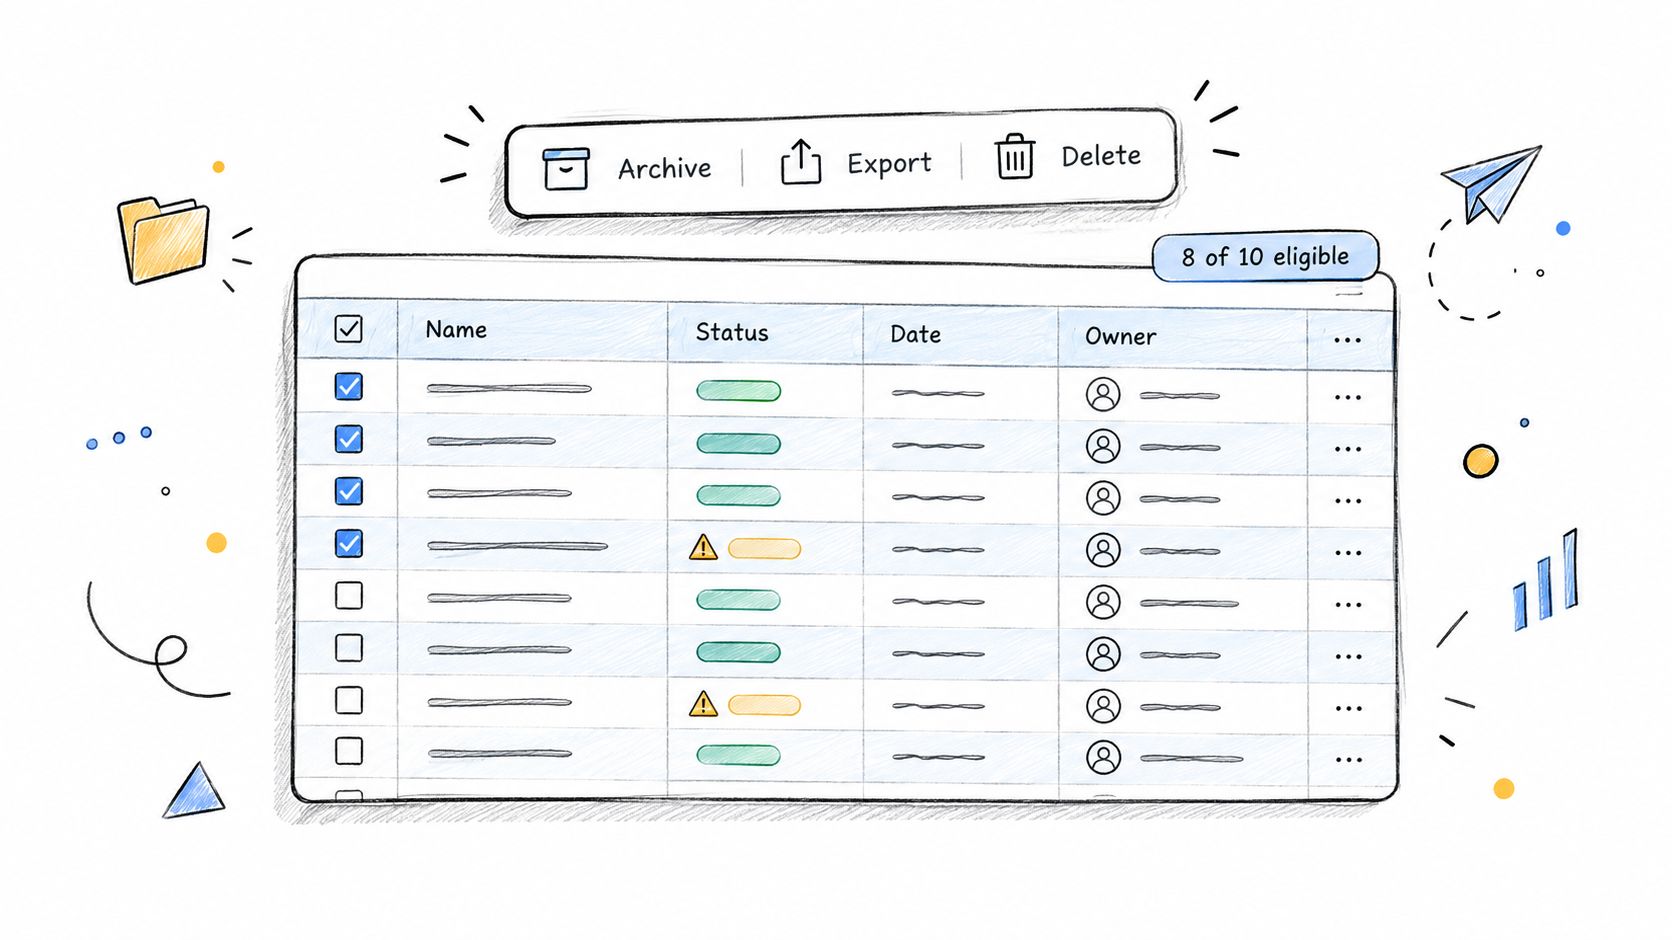The image size is (1672, 940).
Task: Click the green status pill in the fifth row
Action: 738,600
